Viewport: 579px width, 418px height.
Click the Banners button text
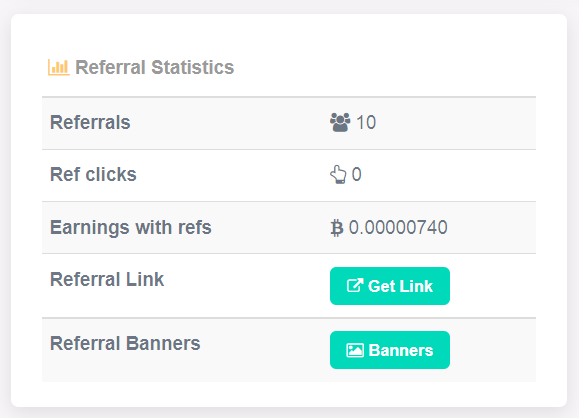401,350
